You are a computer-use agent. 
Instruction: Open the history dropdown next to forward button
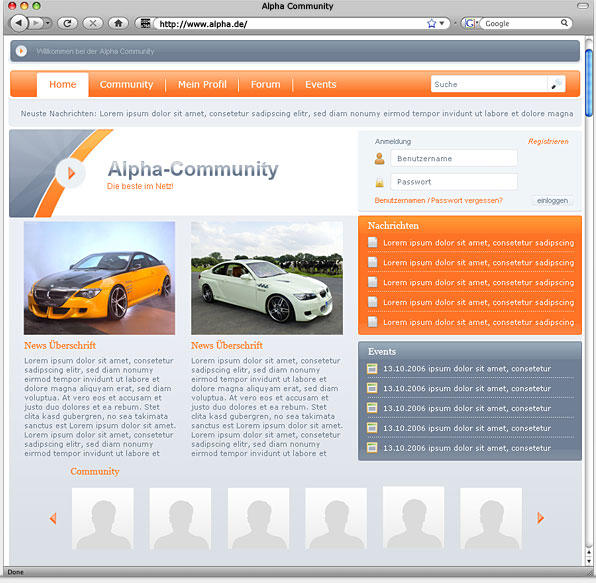tap(48, 24)
